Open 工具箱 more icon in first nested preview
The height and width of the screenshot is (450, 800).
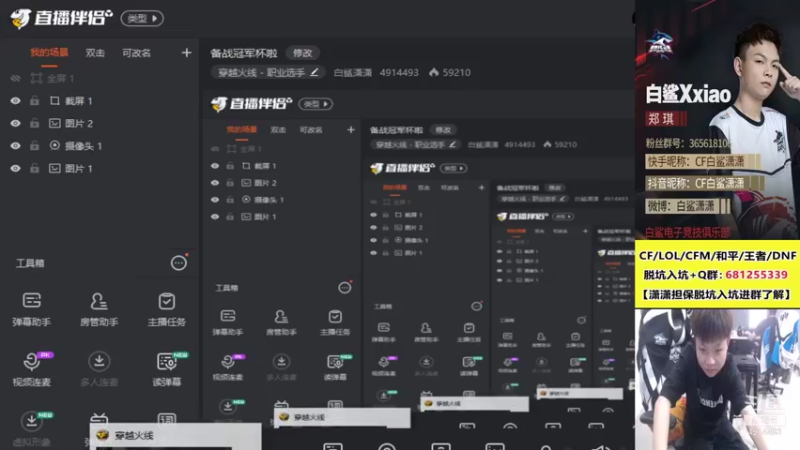pyautogui.click(x=345, y=288)
